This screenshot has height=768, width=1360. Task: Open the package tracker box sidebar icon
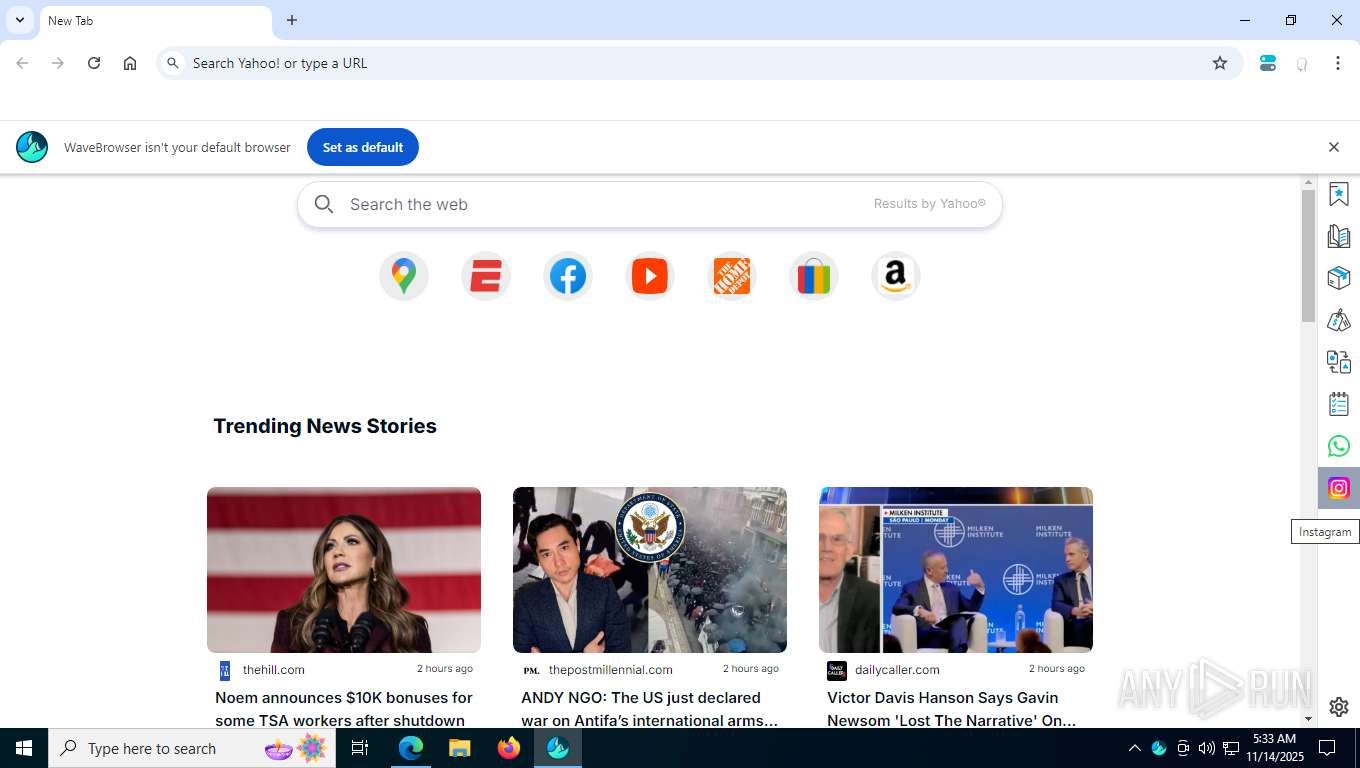(1339, 278)
